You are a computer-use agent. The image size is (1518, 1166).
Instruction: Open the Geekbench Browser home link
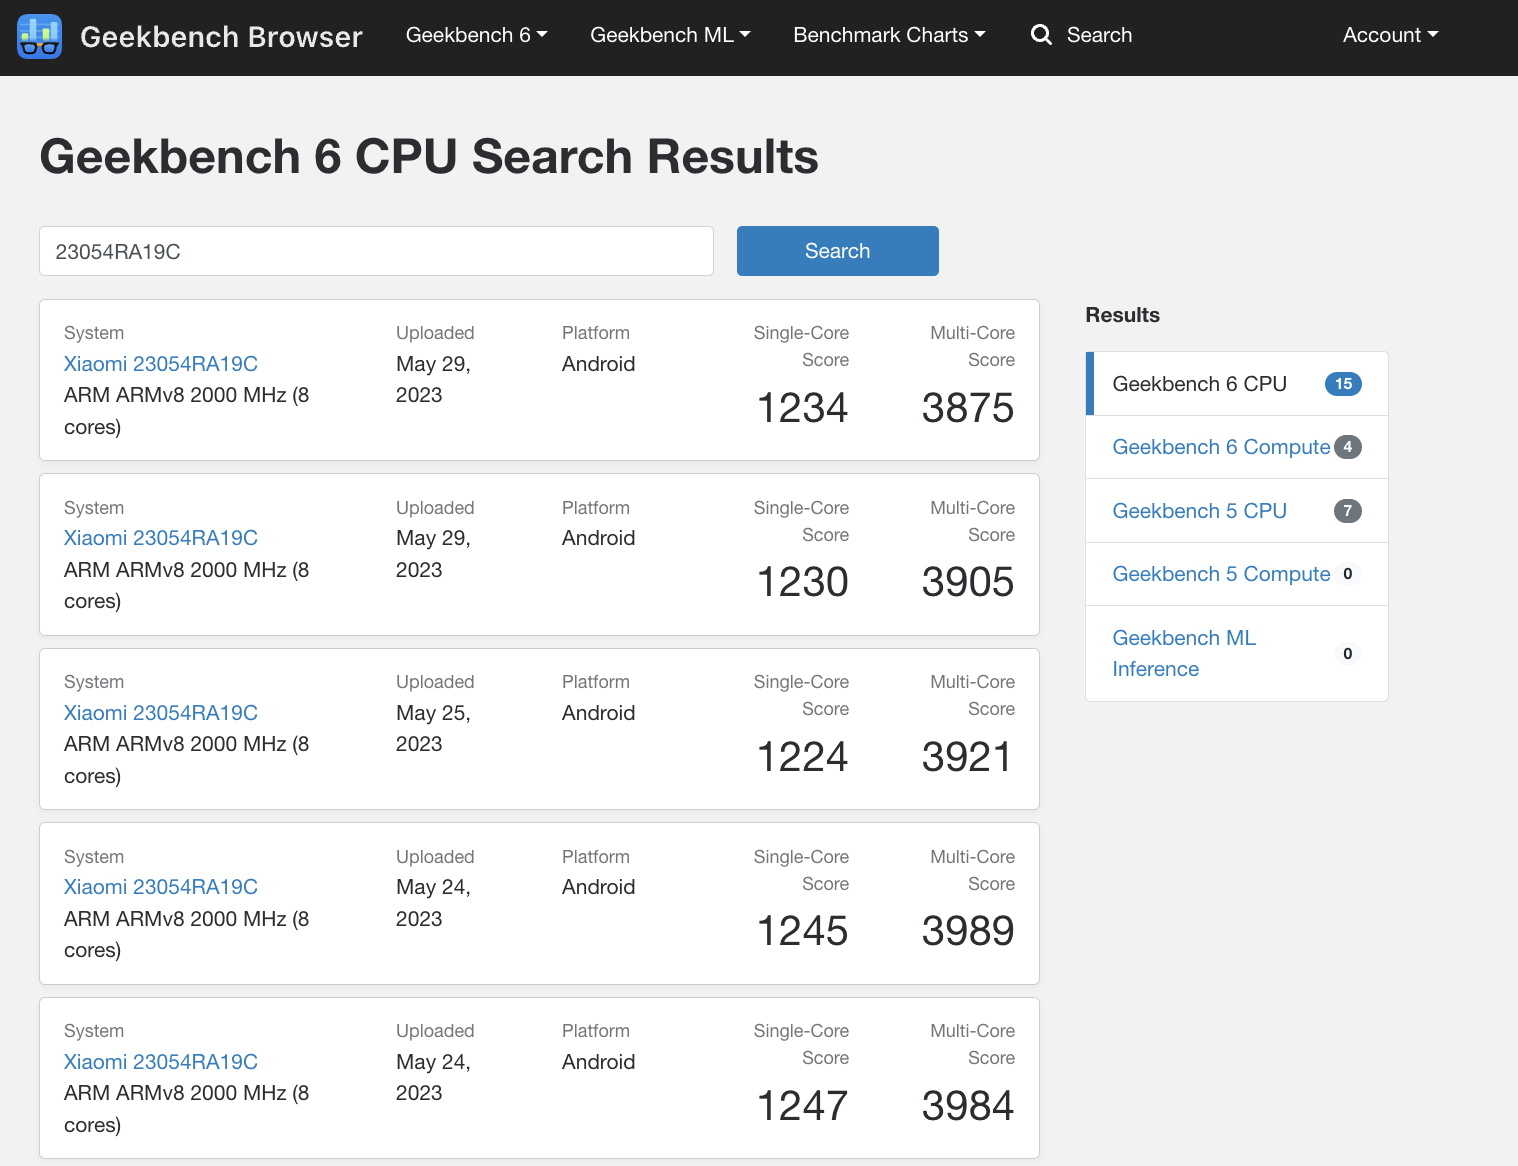pos(221,37)
